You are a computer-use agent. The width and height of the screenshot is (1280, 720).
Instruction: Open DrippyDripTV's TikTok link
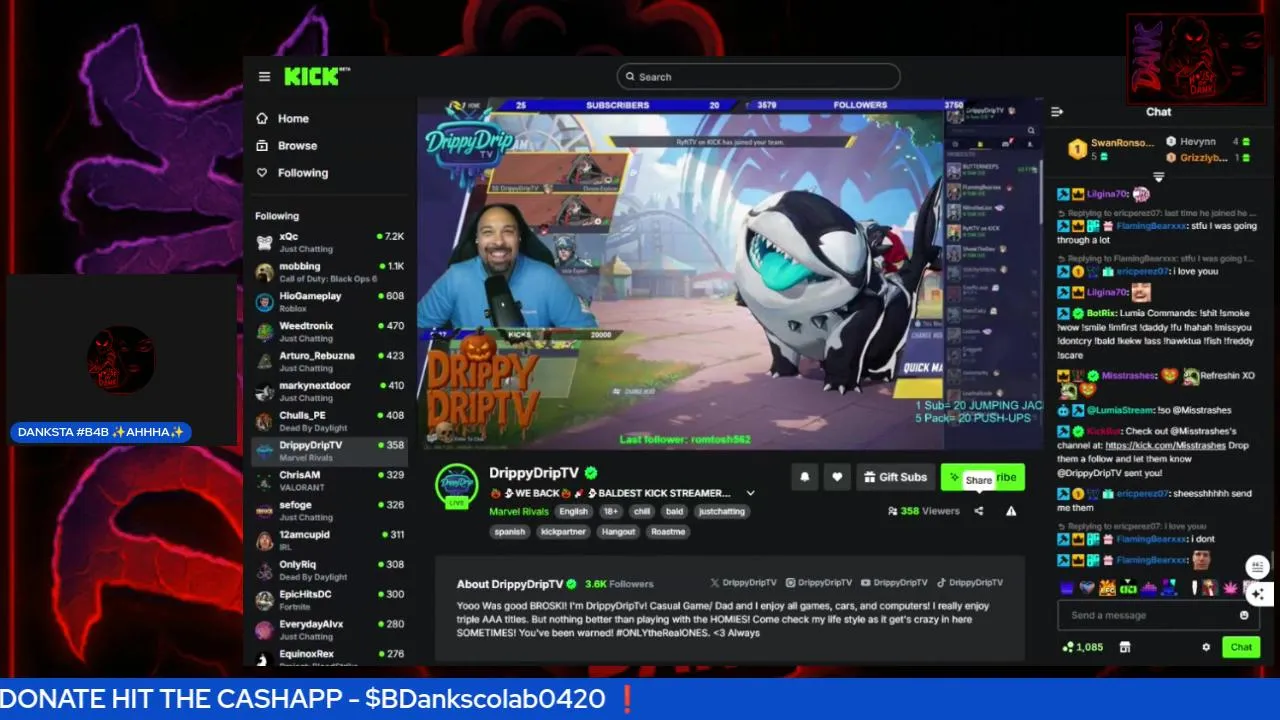970,583
